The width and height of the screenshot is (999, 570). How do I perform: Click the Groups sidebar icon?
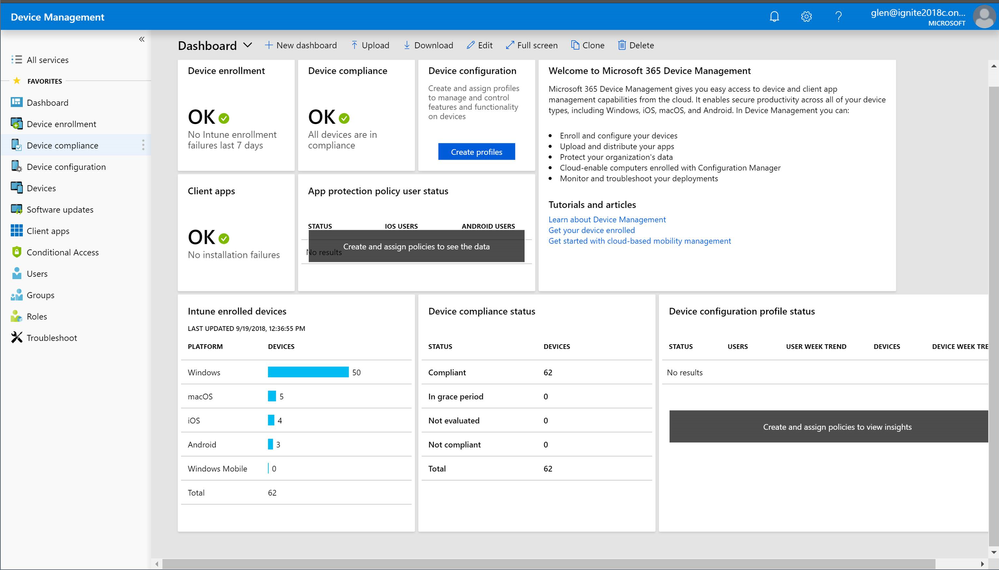(17, 295)
